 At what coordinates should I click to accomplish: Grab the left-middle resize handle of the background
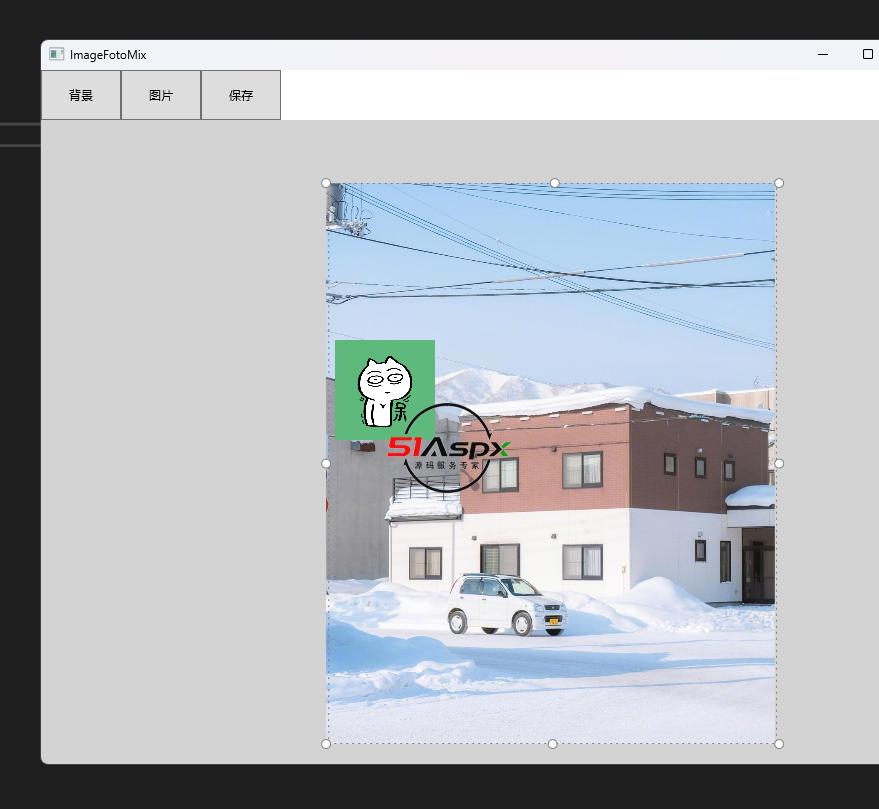(x=326, y=464)
